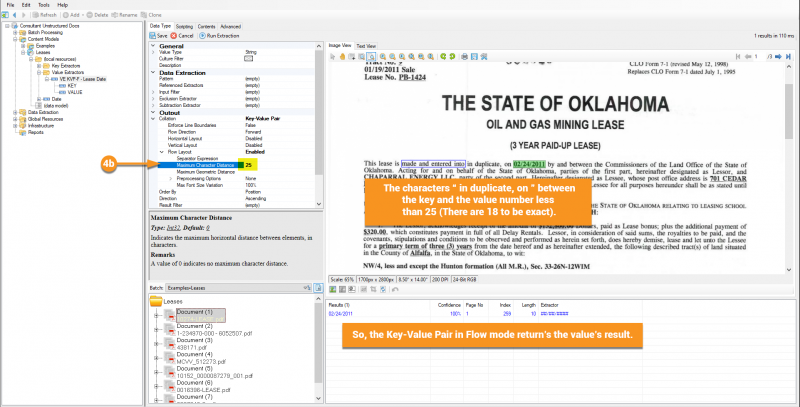The image size is (800, 407).
Task: Switch to the Scripting tab
Action: [184, 27]
